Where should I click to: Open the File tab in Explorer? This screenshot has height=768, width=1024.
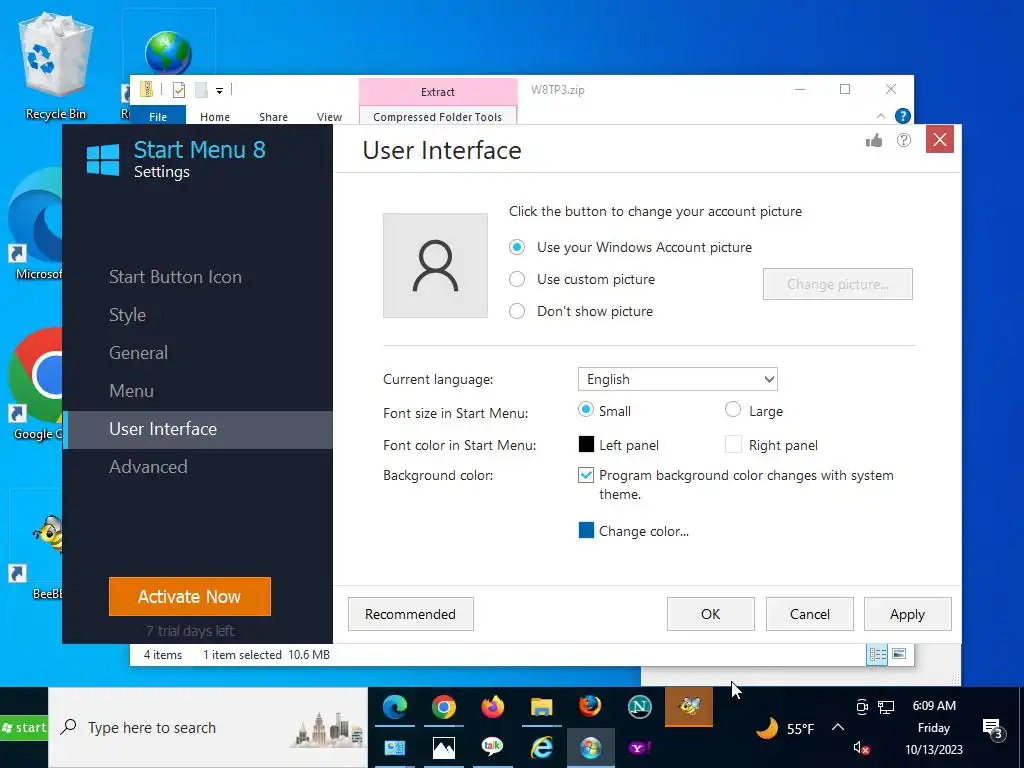158,116
